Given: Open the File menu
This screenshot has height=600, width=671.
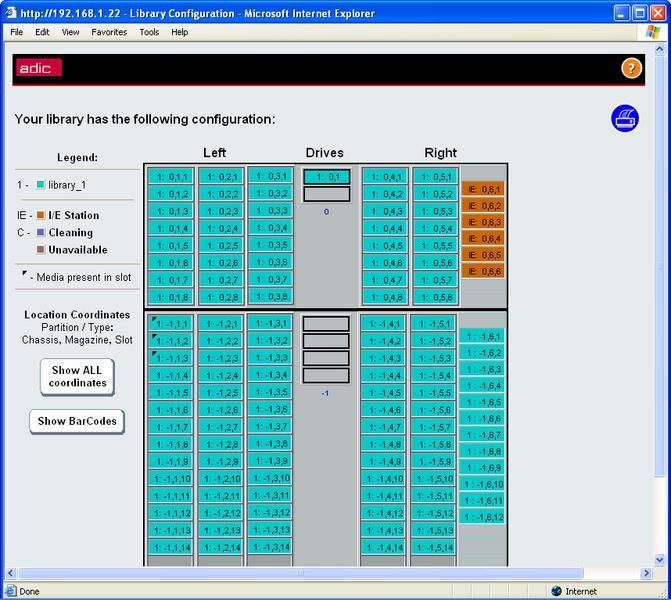Looking at the screenshot, I should coord(17,32).
